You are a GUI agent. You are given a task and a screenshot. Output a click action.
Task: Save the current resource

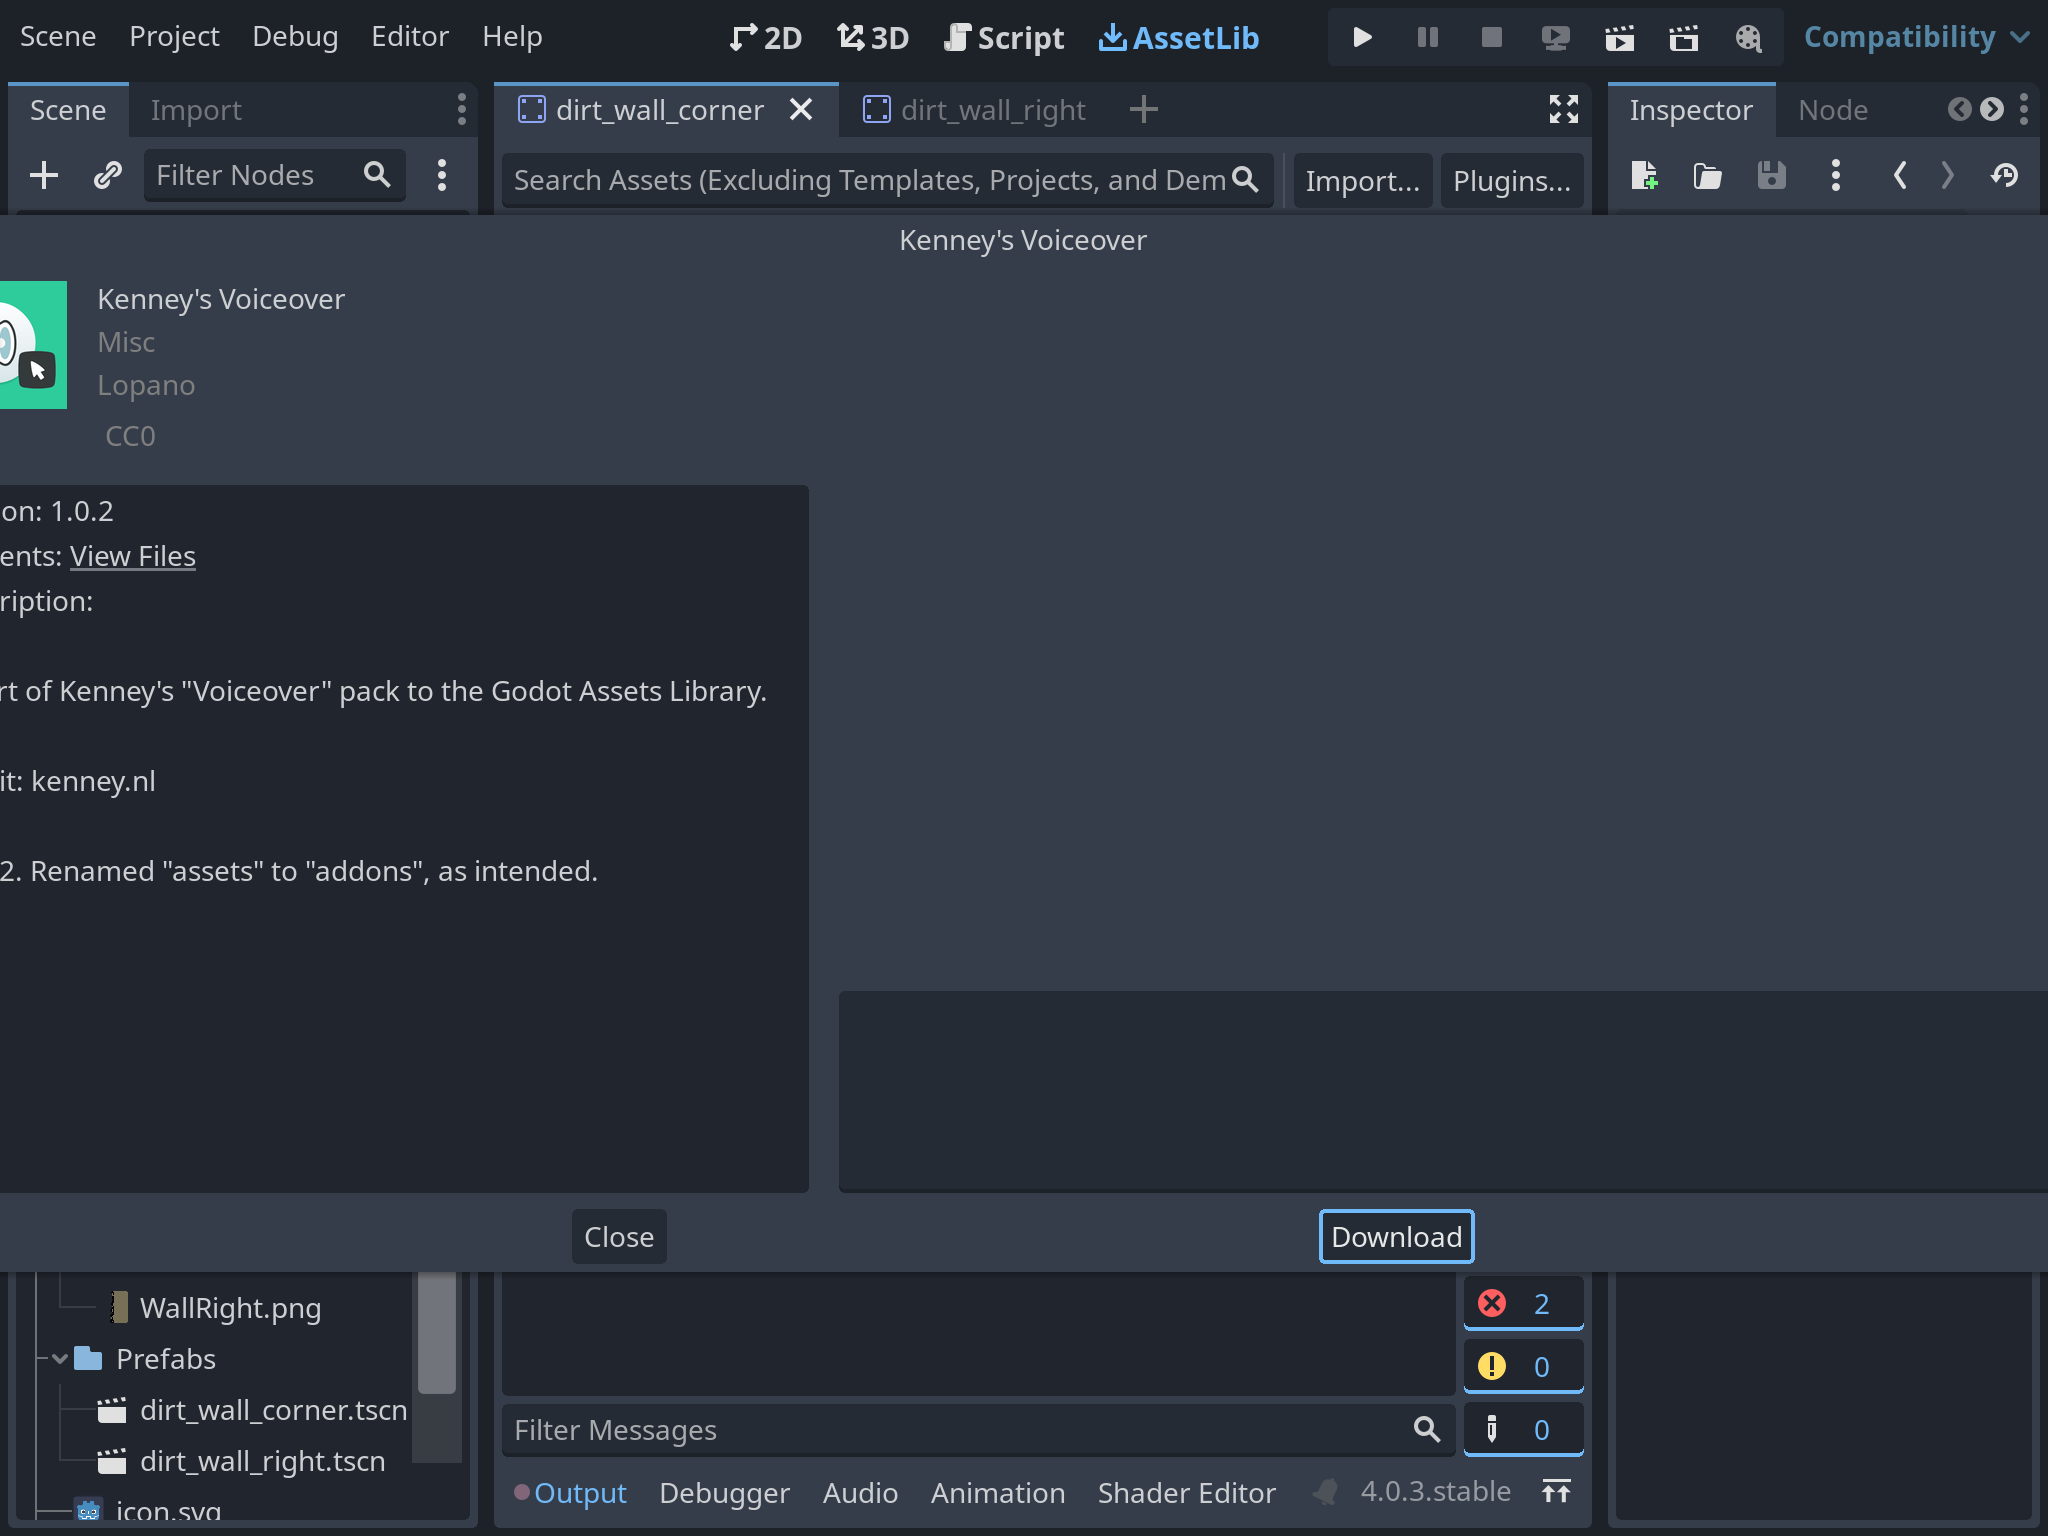point(1771,175)
